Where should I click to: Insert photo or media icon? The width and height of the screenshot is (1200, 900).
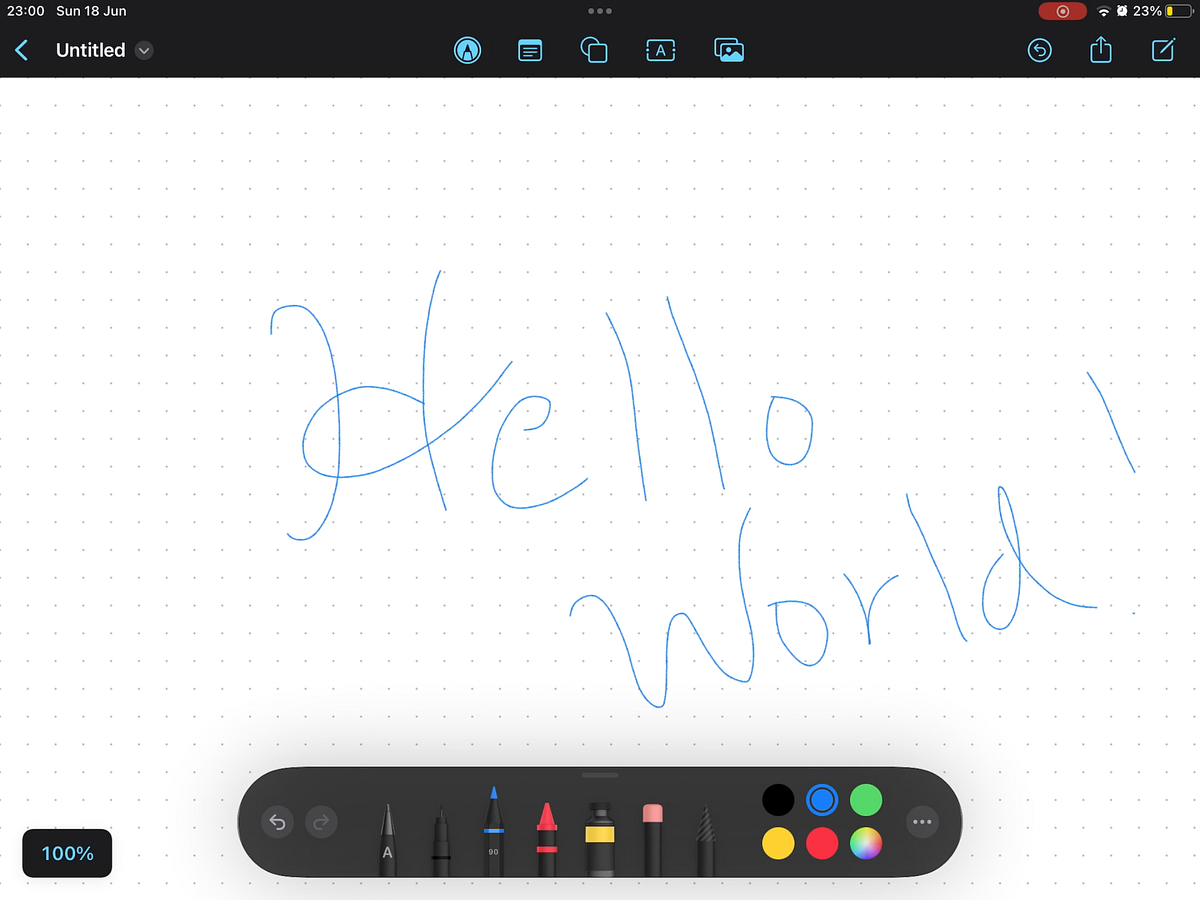[x=729, y=50]
